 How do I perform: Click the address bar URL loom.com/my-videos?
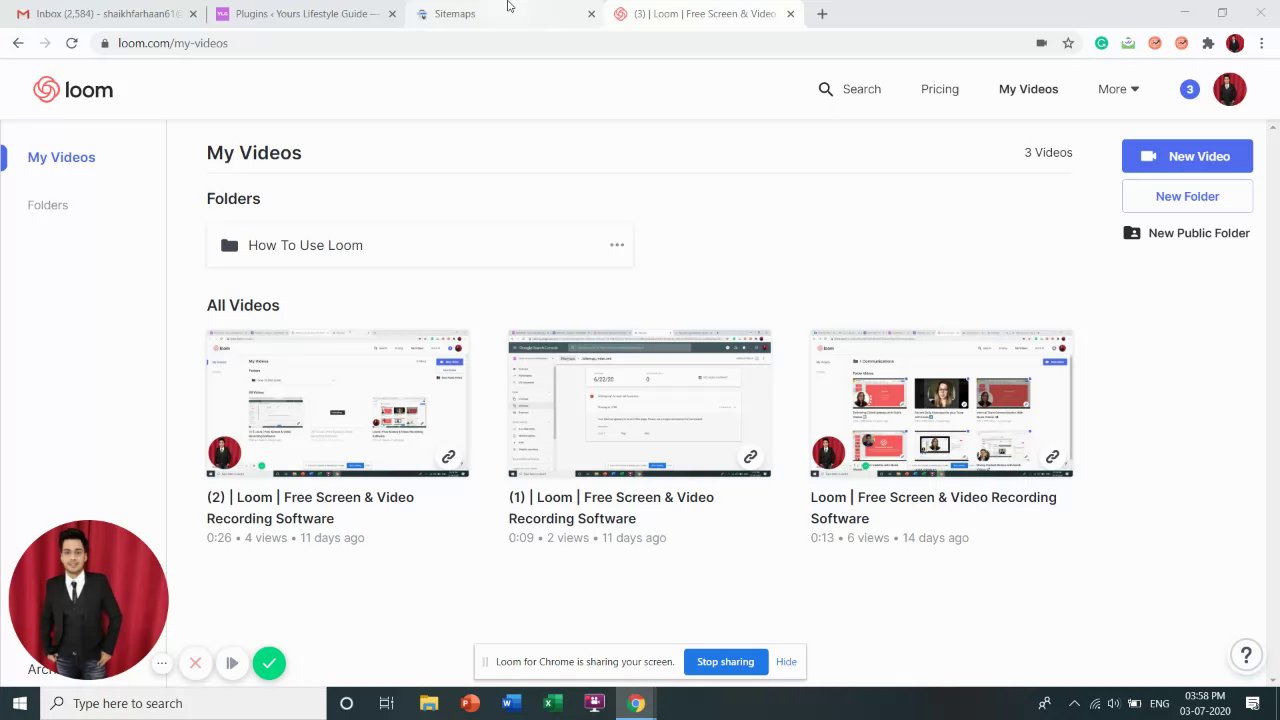point(173,43)
